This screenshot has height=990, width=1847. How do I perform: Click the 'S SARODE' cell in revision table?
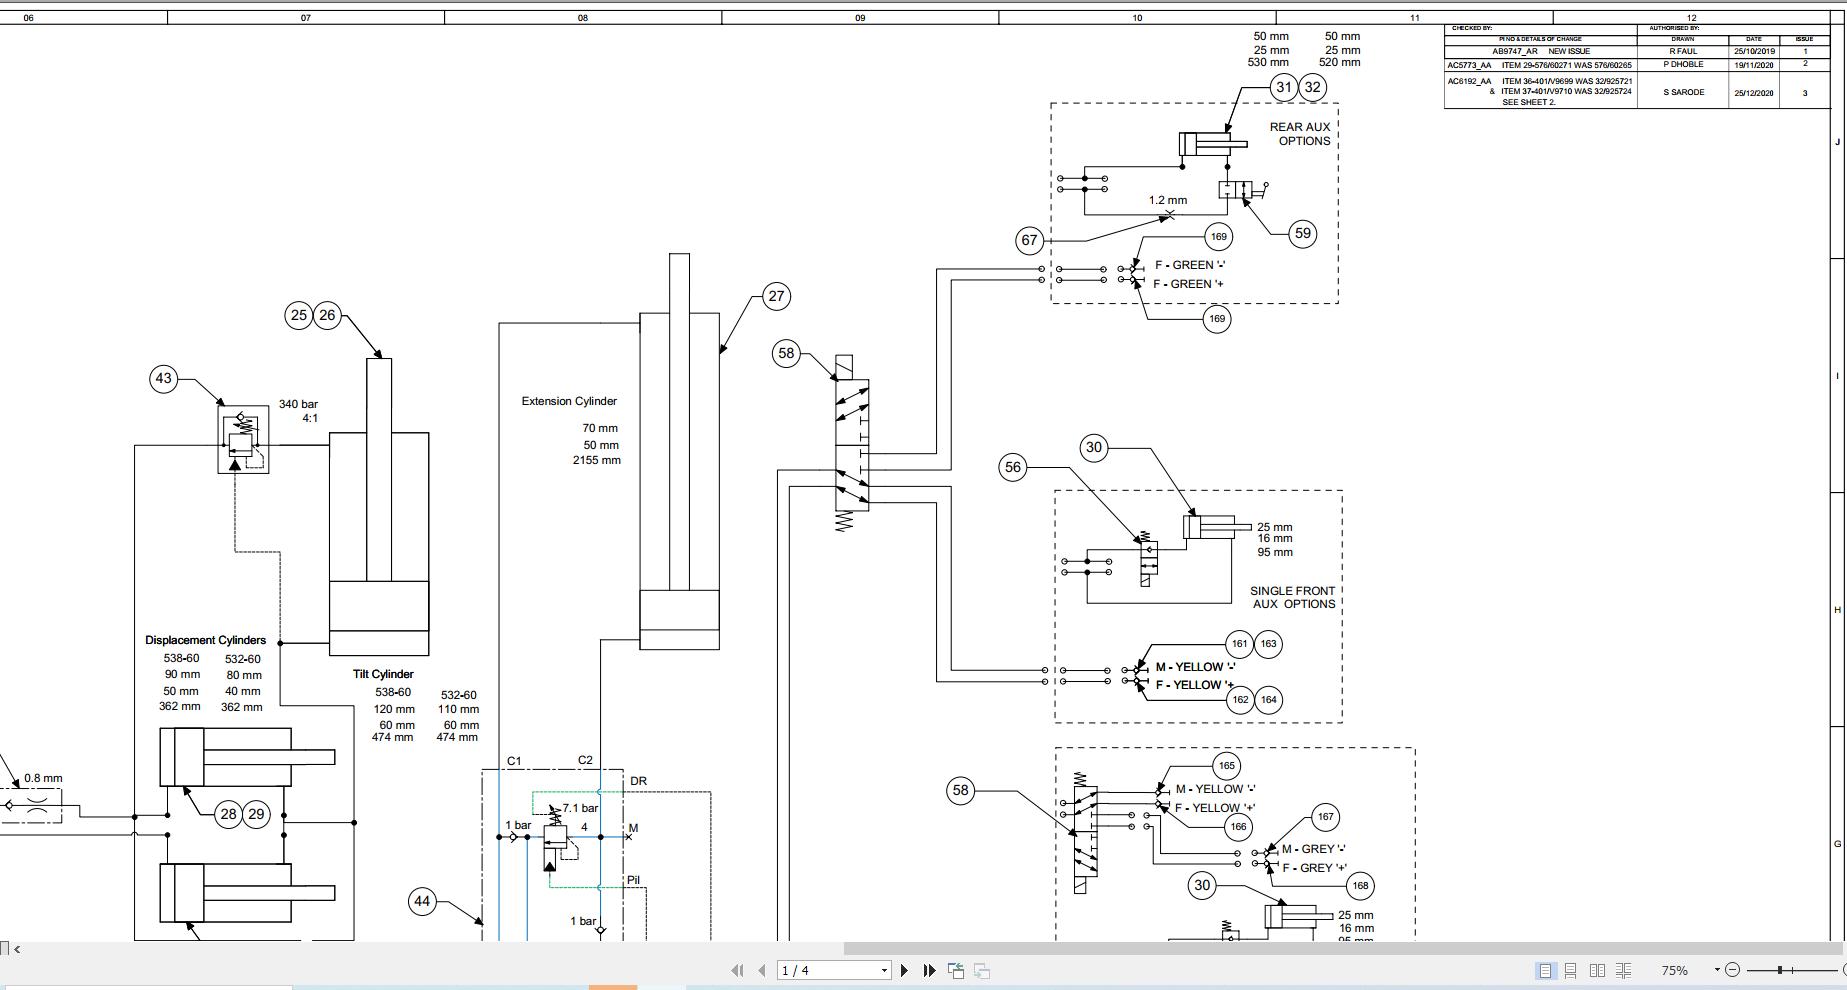1684,93
